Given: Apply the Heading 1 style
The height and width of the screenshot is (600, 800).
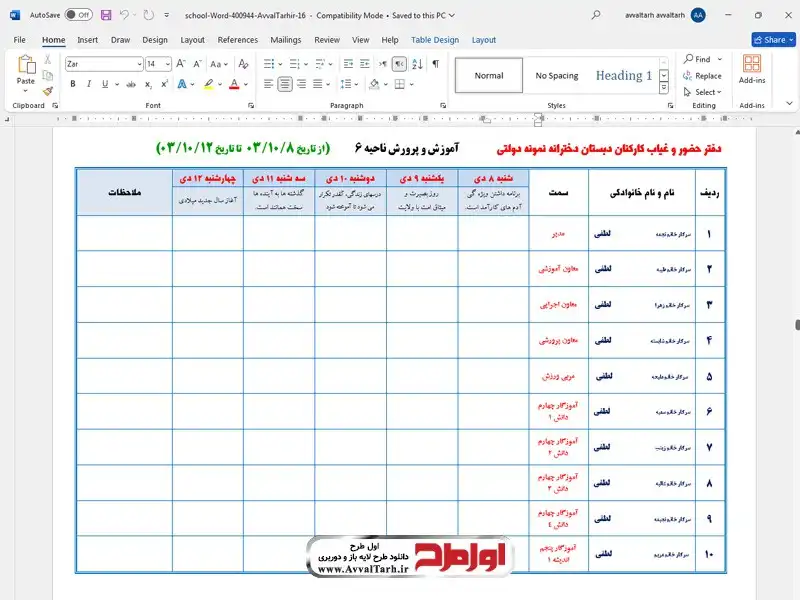Looking at the screenshot, I should [x=623, y=76].
